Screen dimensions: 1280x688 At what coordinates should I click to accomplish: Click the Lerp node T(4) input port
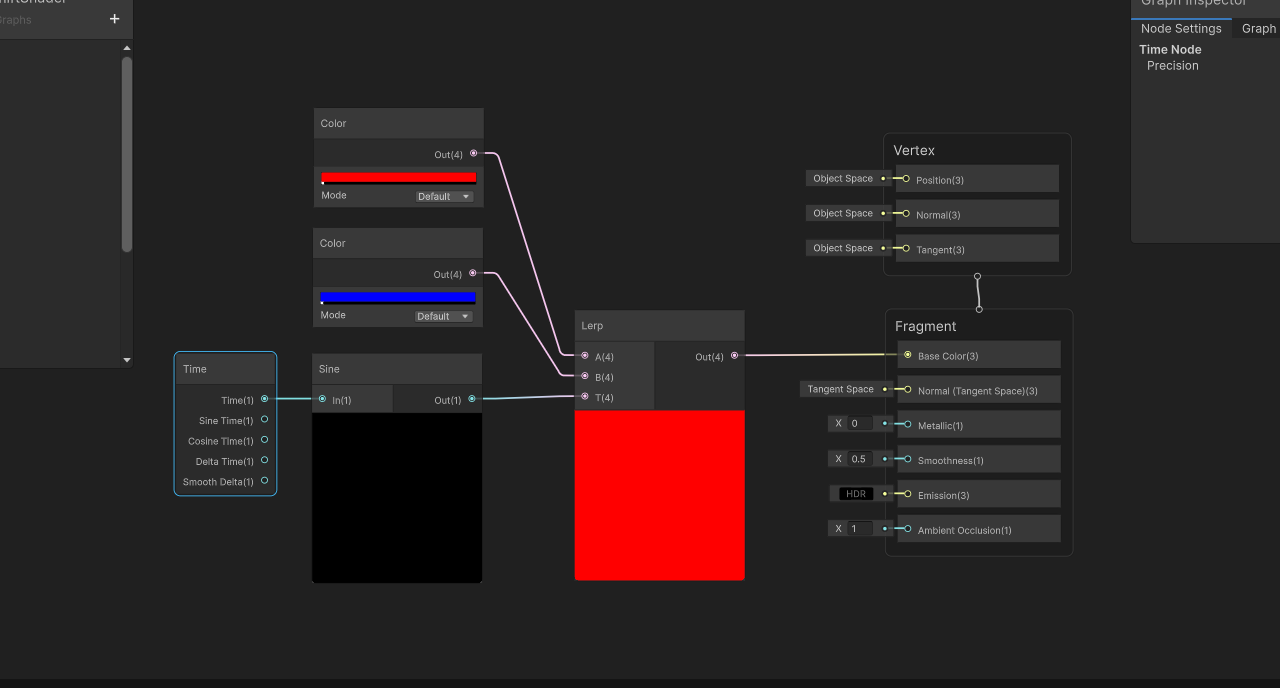[x=585, y=397]
